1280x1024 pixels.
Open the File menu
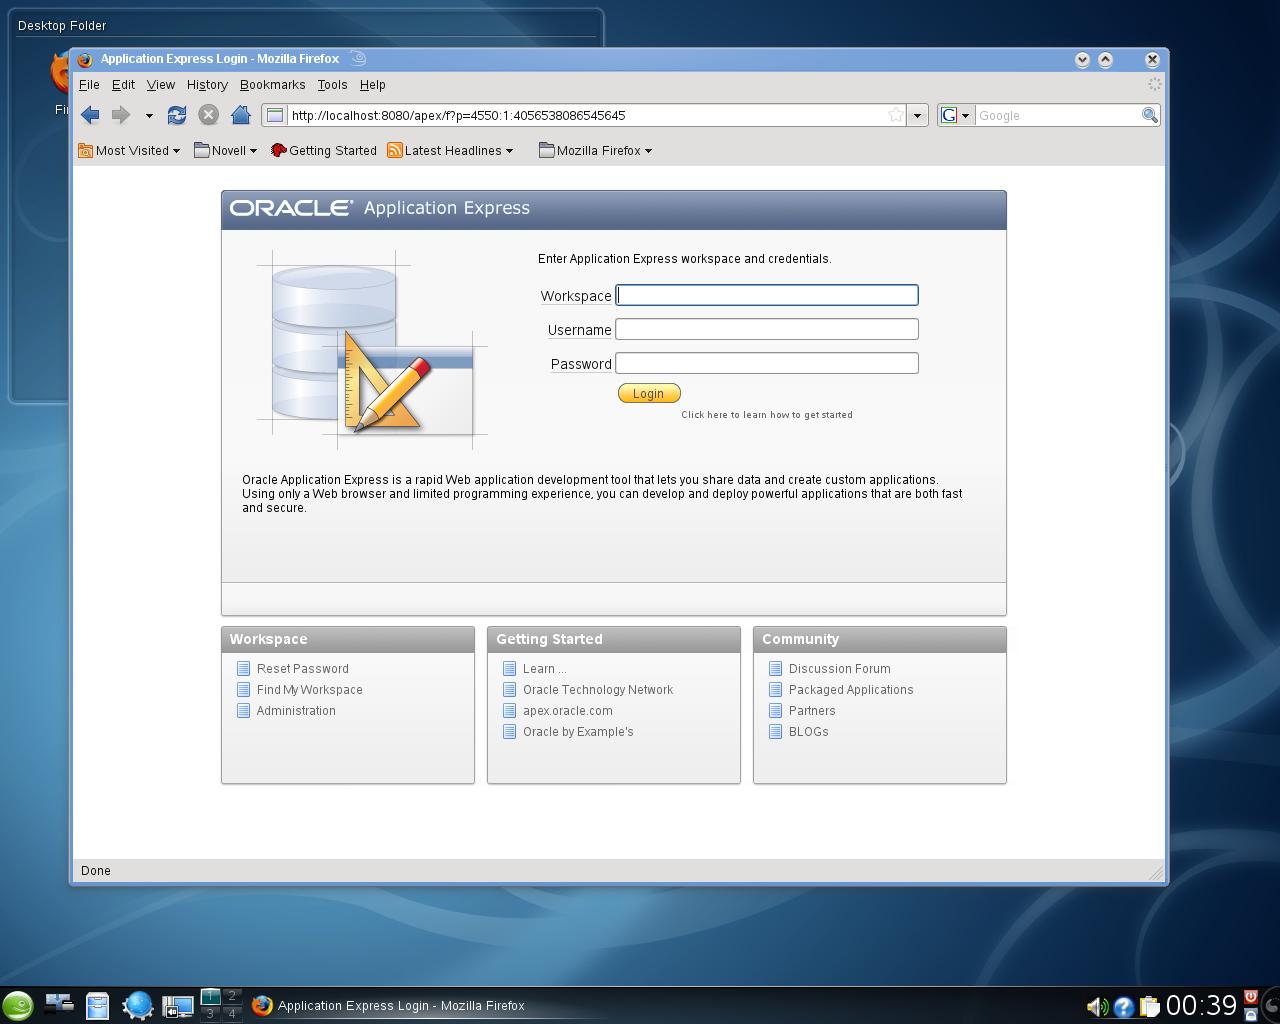coord(89,85)
